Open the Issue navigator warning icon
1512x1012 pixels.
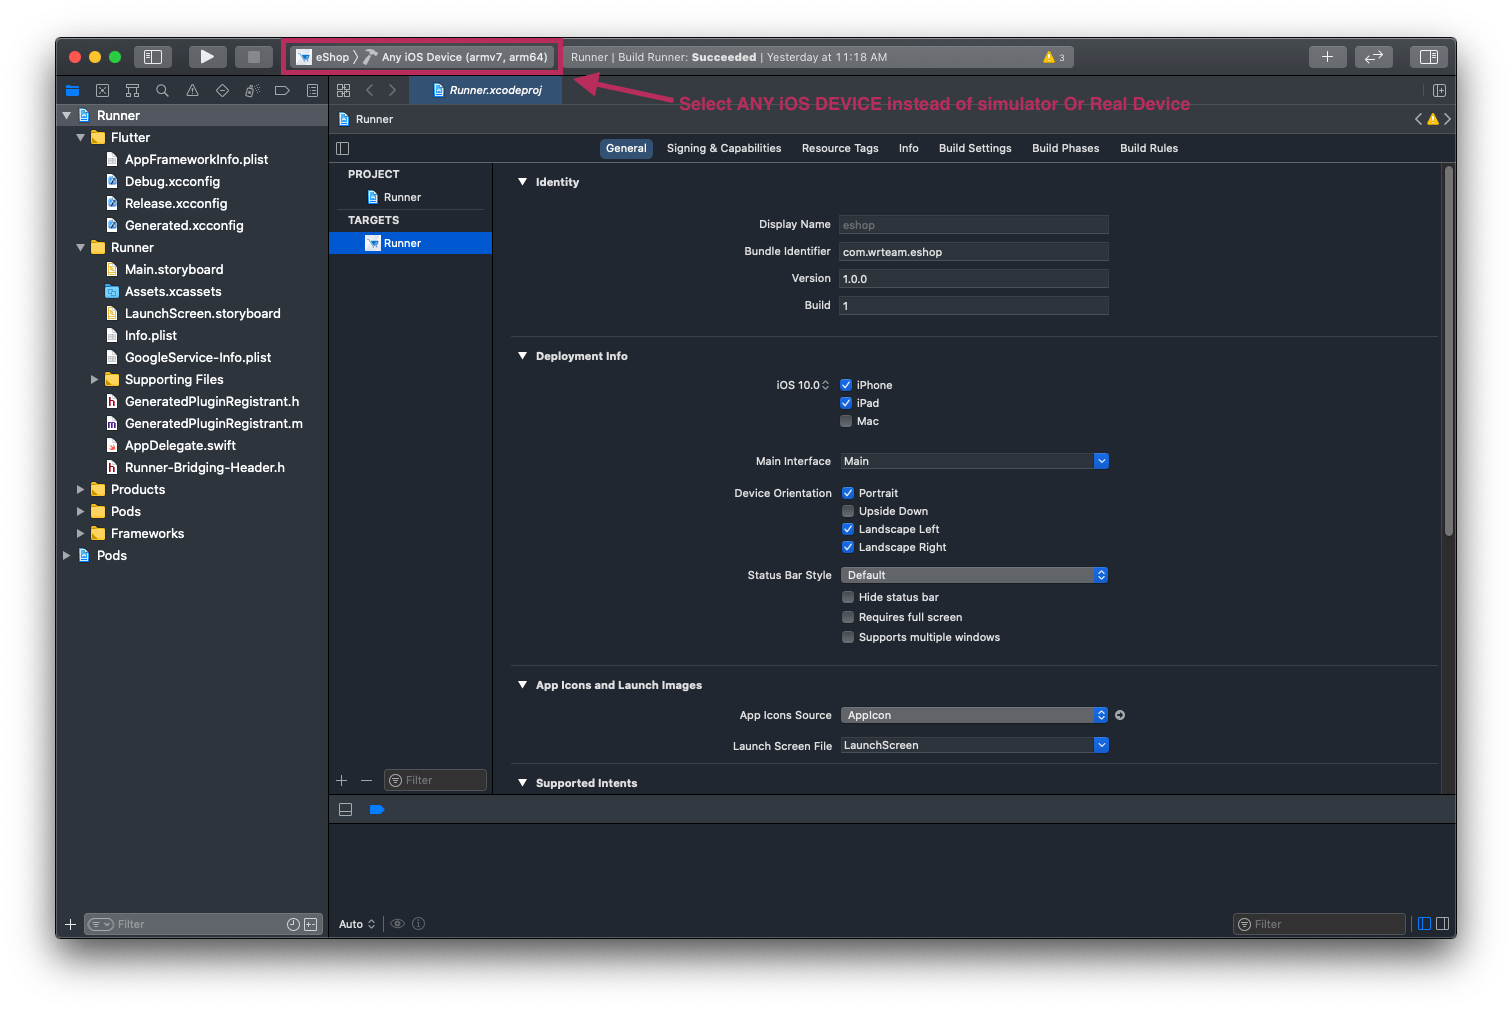[192, 90]
